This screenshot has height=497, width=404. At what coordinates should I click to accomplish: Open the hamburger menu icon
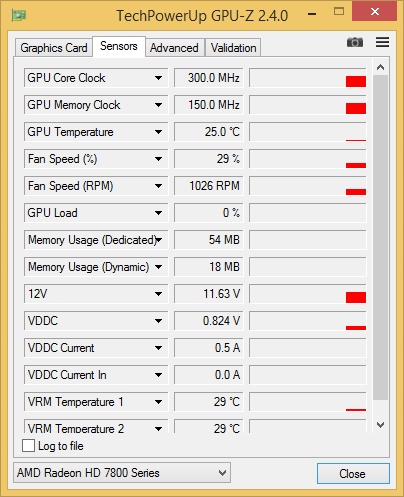[382, 42]
